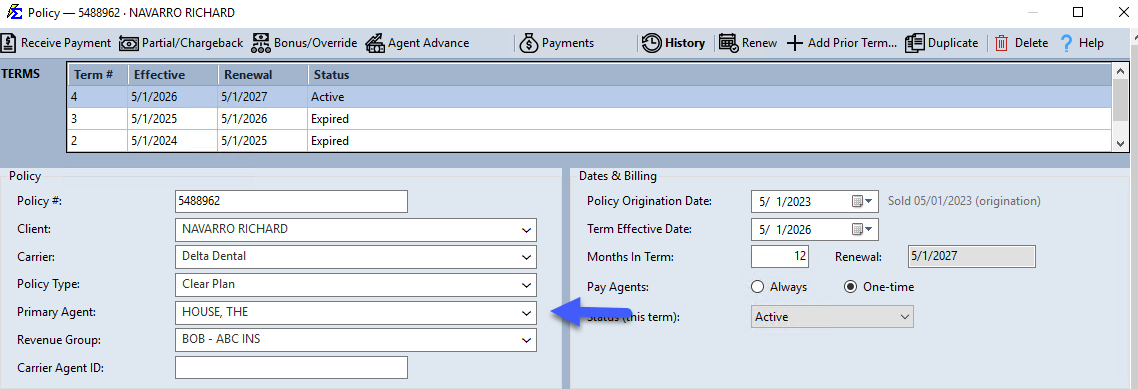Sort terms by Status column header
This screenshot has width=1138, height=389.
point(709,75)
